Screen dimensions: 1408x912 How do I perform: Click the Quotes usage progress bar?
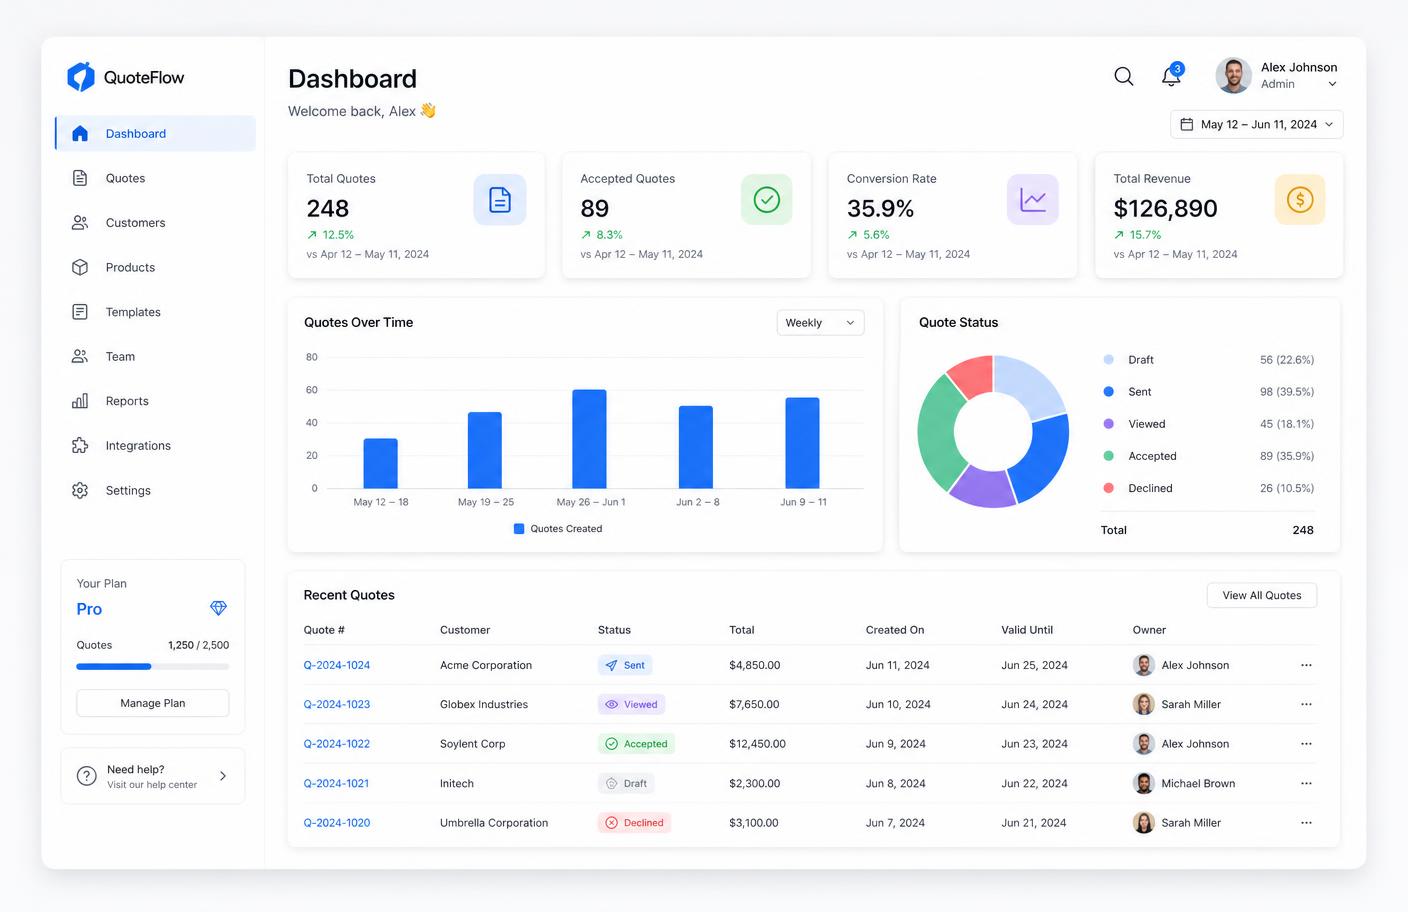pyautogui.click(x=153, y=666)
